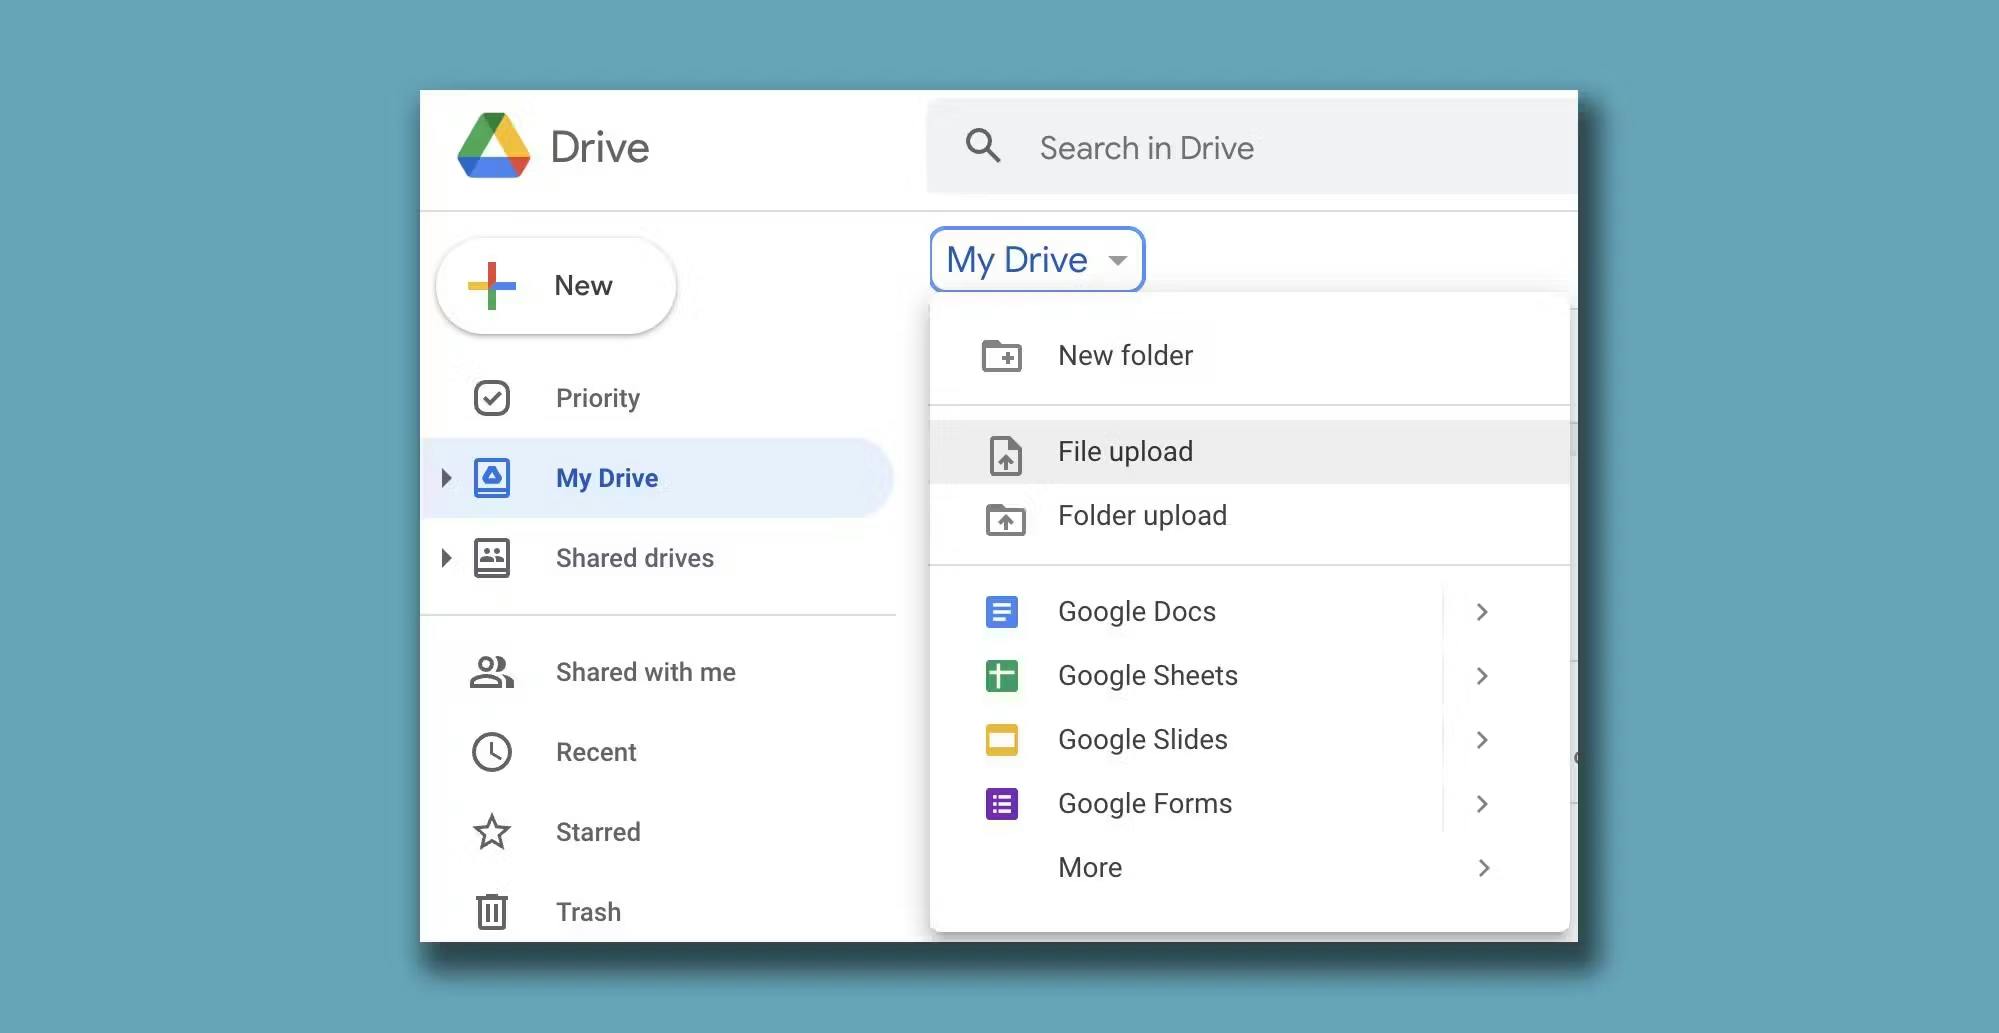Screen dimensions: 1999x1033
Task: Select the Google Docs icon
Action: (x=1002, y=611)
